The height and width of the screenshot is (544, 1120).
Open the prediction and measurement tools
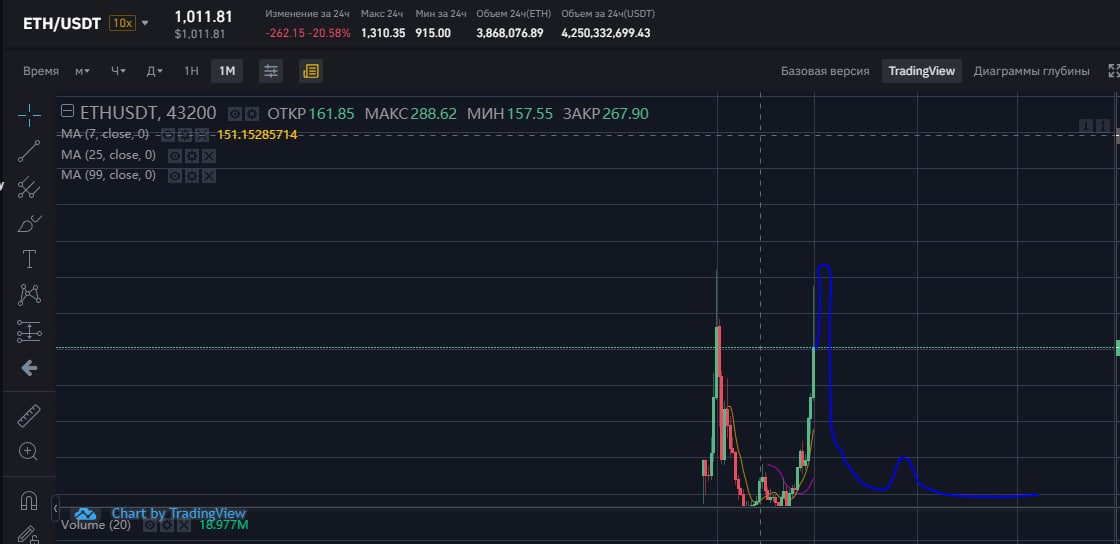point(29,331)
